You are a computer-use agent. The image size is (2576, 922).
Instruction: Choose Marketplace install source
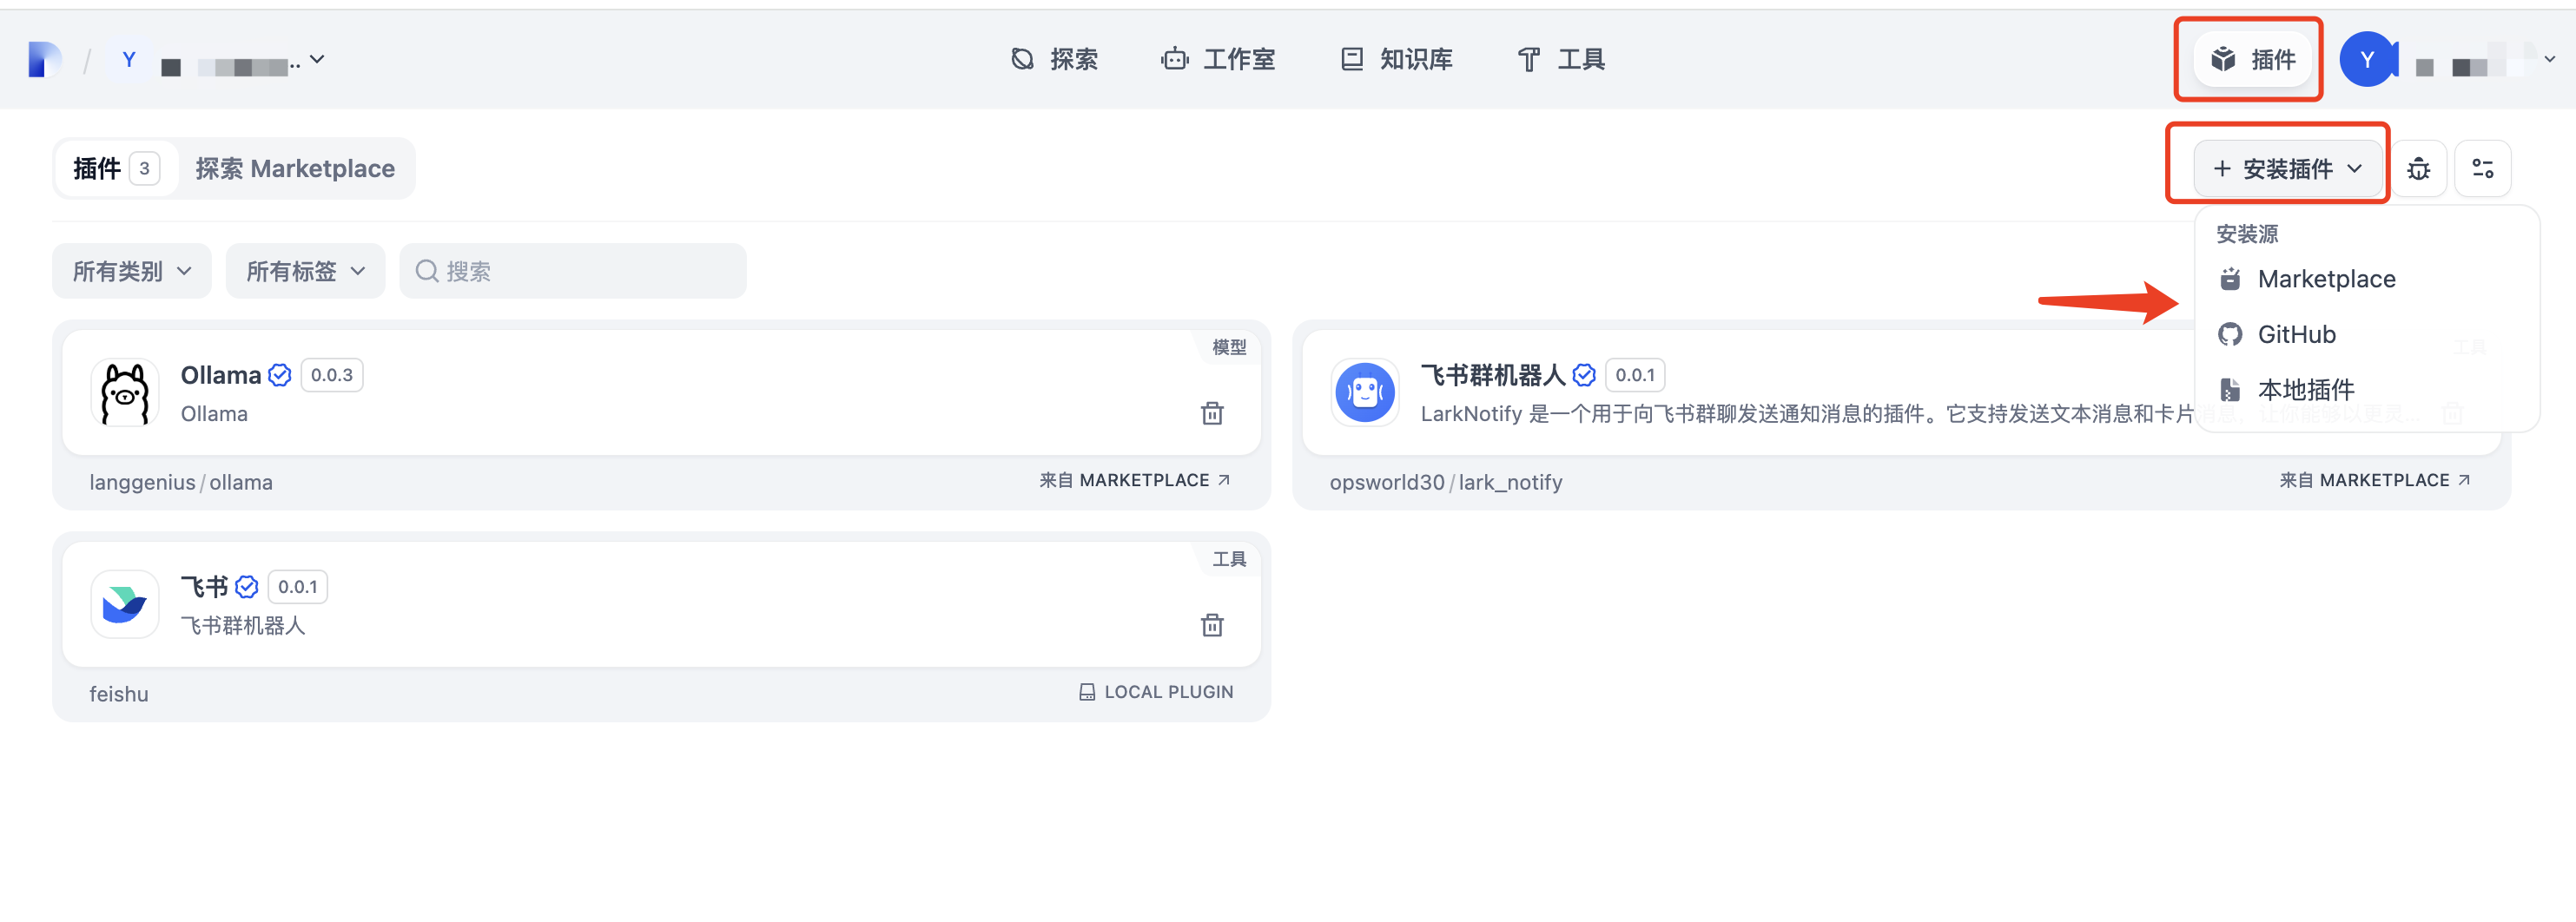[x=2366, y=279]
